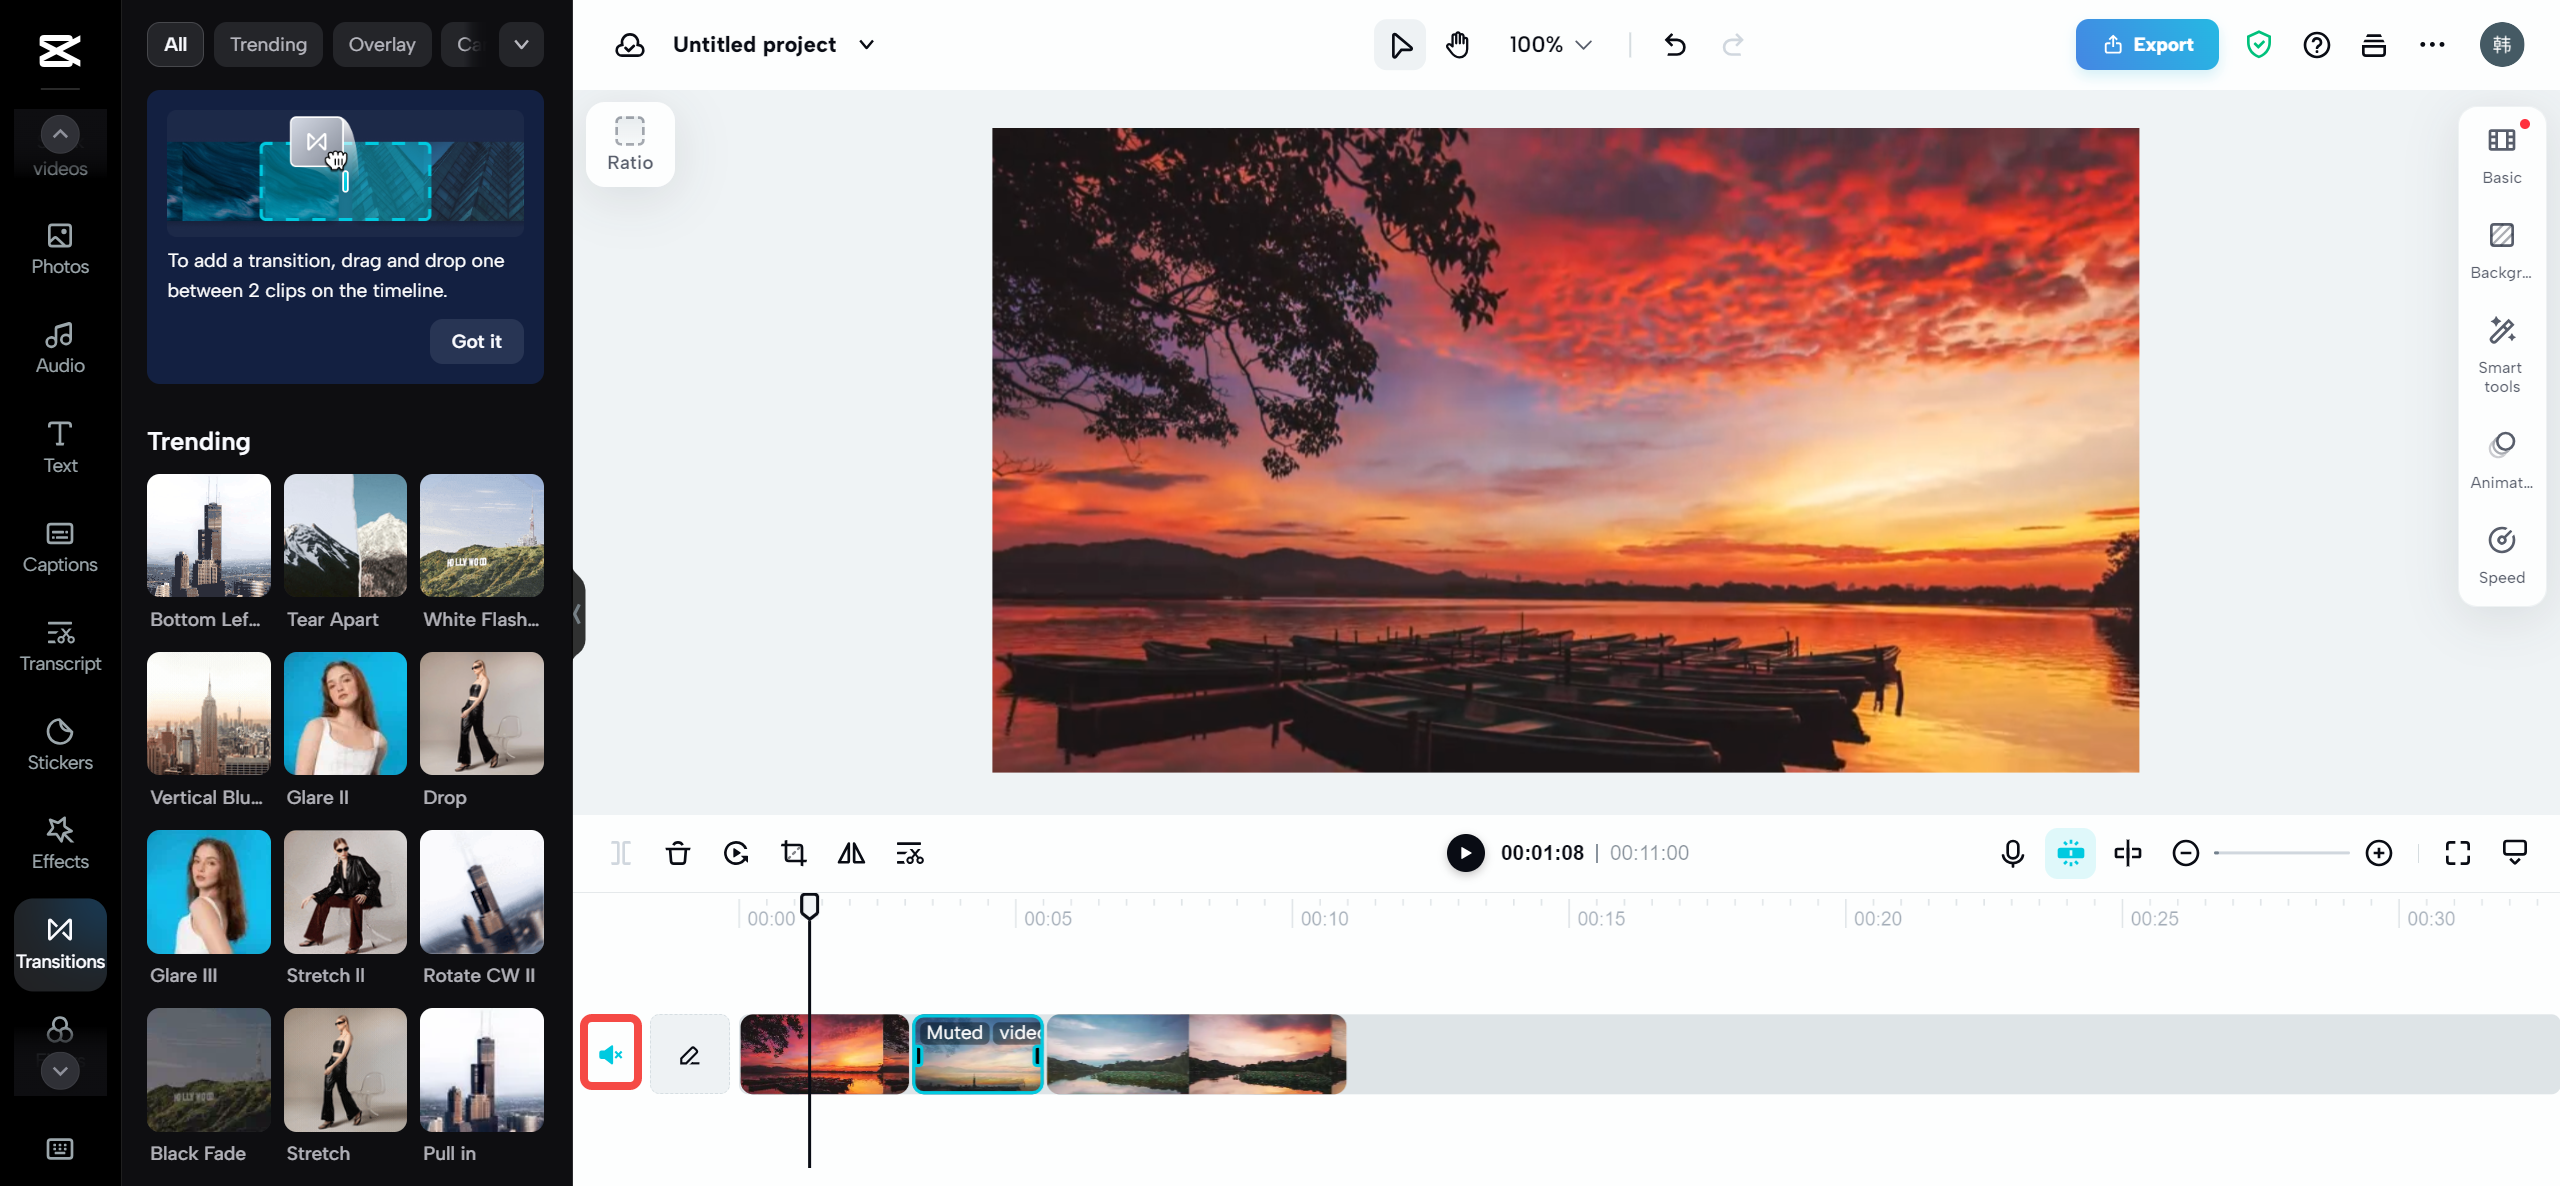The width and height of the screenshot is (2560, 1186).
Task: Select the hand pan tool
Action: coord(1458,45)
